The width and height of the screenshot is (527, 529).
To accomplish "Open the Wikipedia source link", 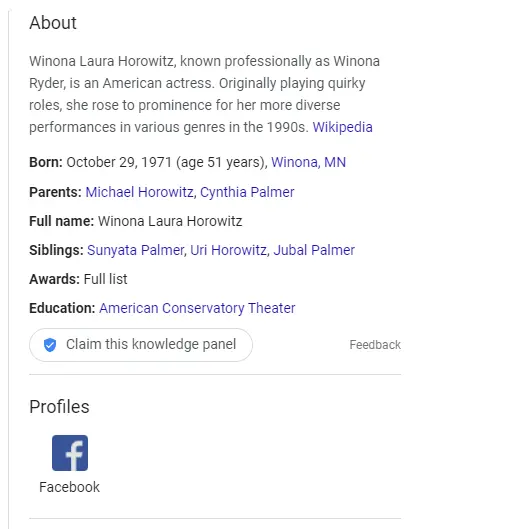I will (x=342, y=127).
